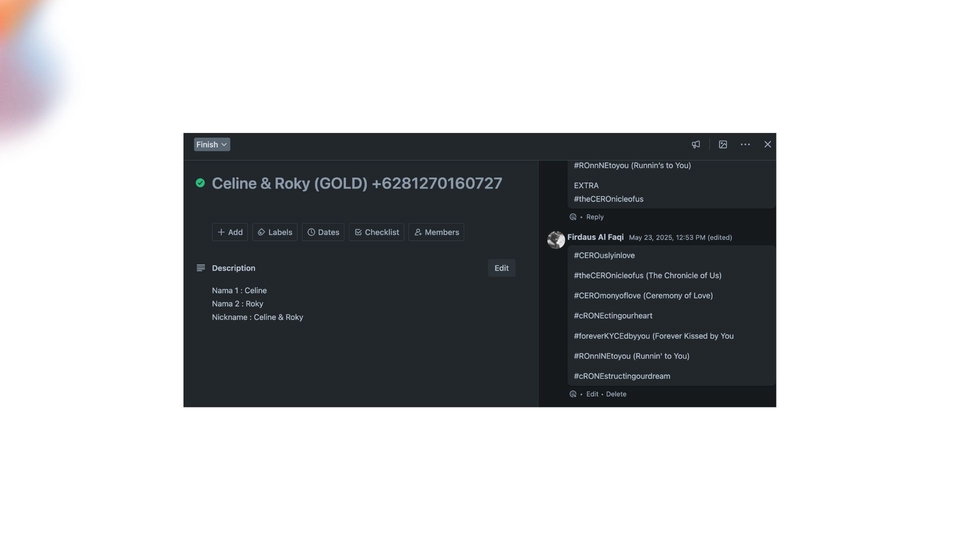This screenshot has height=540, width=960.
Task: Reply to the comment ending in EXTRA
Action: point(595,217)
